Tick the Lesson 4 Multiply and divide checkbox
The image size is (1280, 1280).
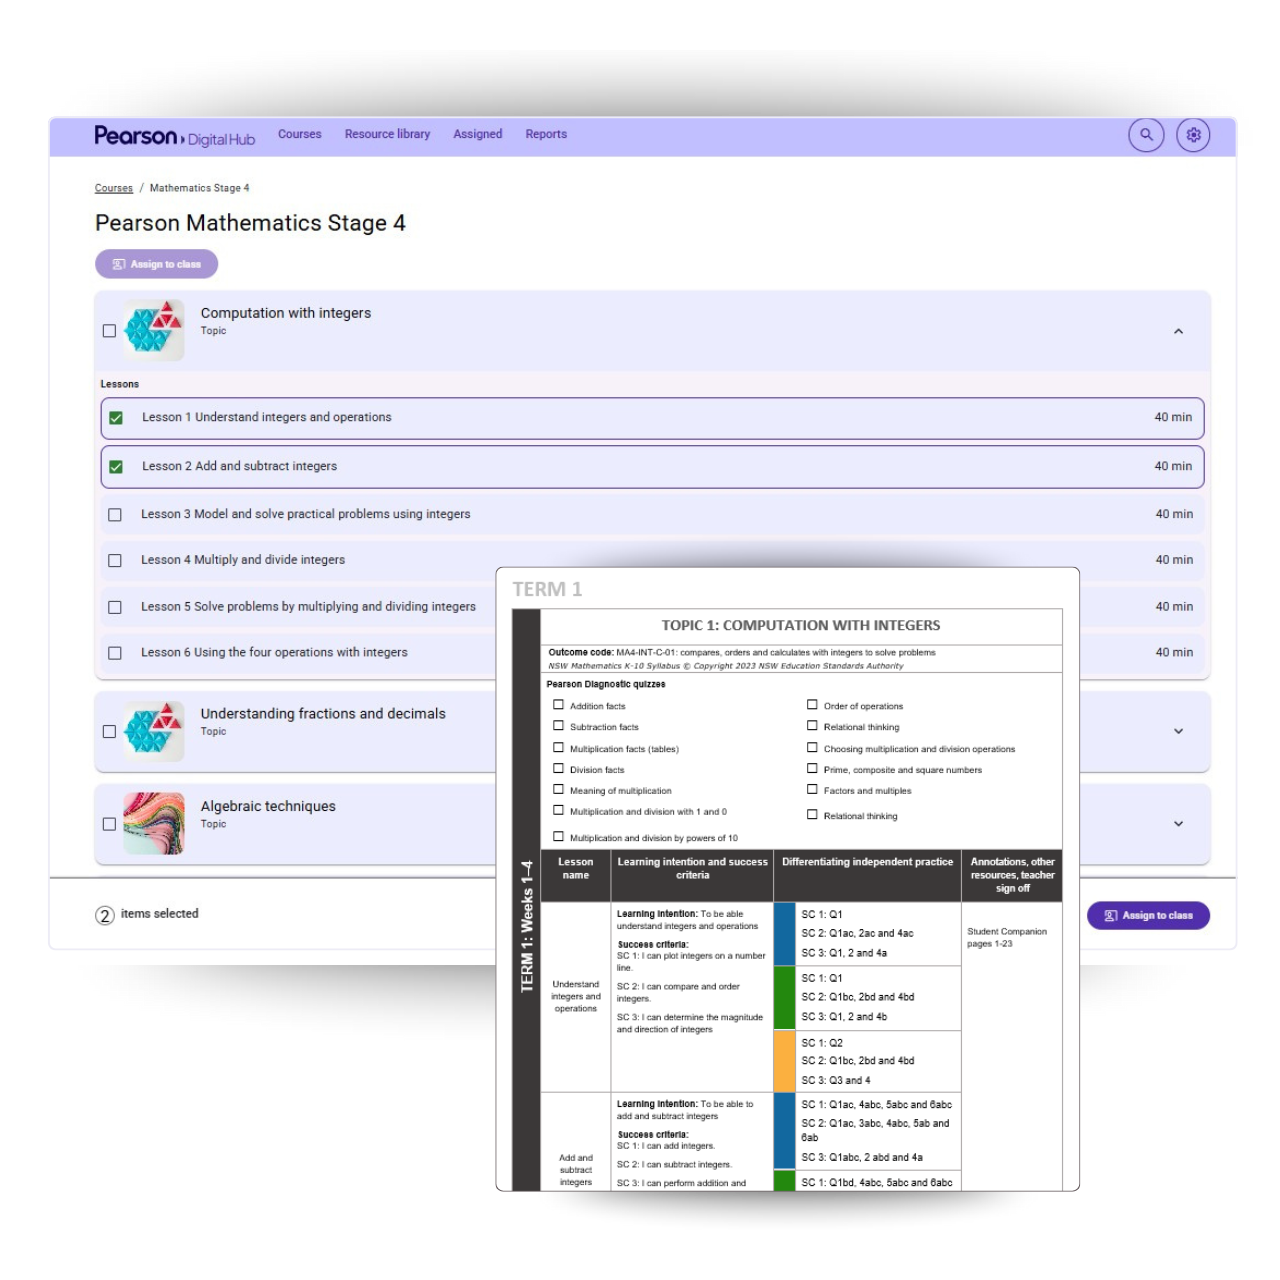click(x=115, y=561)
